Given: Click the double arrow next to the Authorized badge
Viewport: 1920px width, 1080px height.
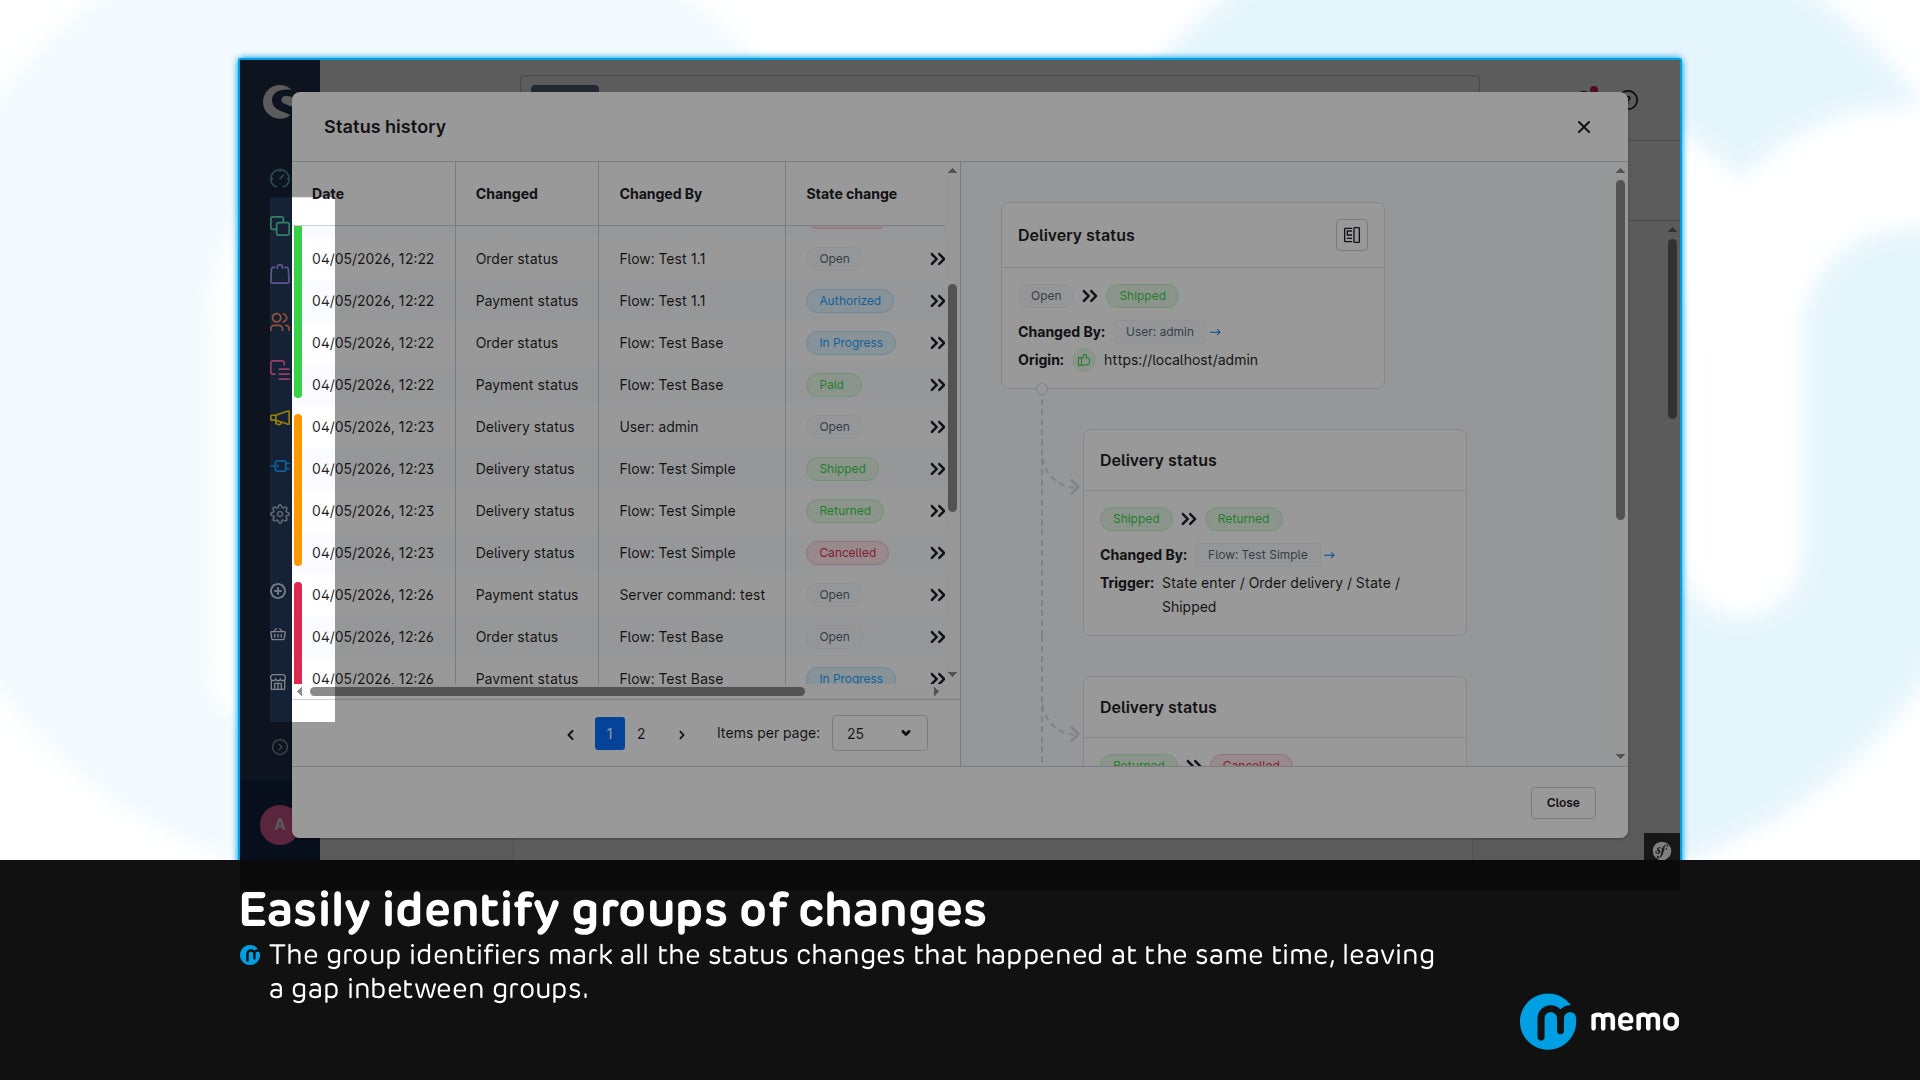Looking at the screenshot, I should pos(937,301).
